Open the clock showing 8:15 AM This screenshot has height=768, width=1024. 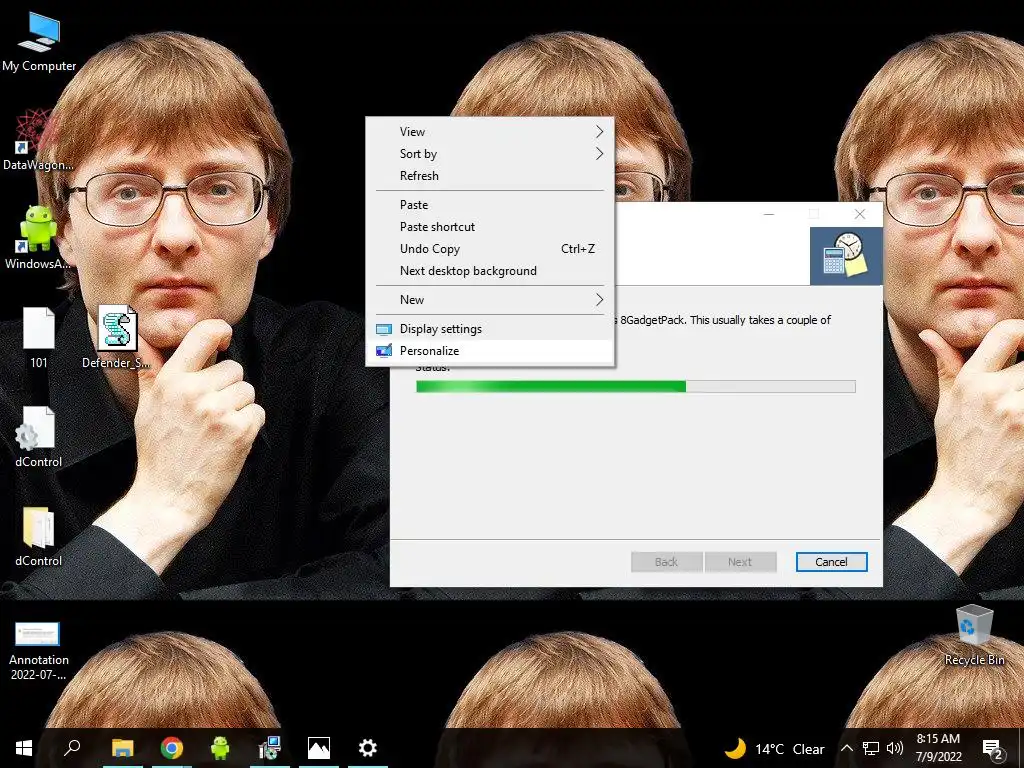tap(938, 748)
